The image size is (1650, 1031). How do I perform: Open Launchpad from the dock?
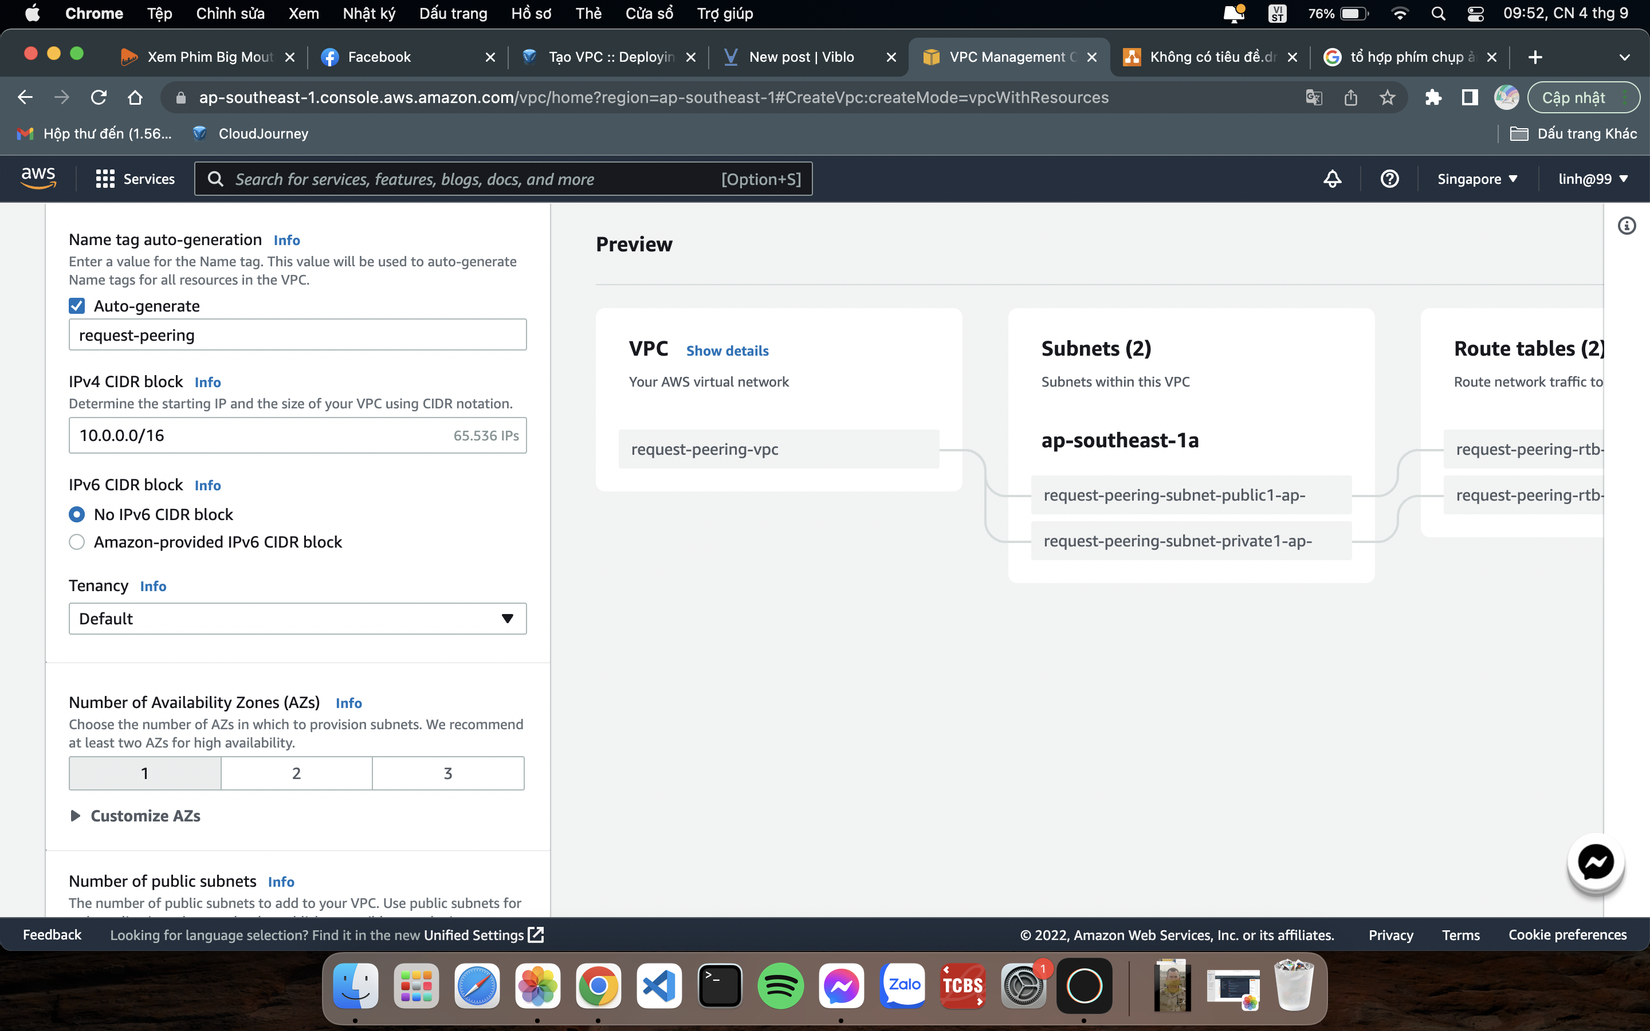416,987
